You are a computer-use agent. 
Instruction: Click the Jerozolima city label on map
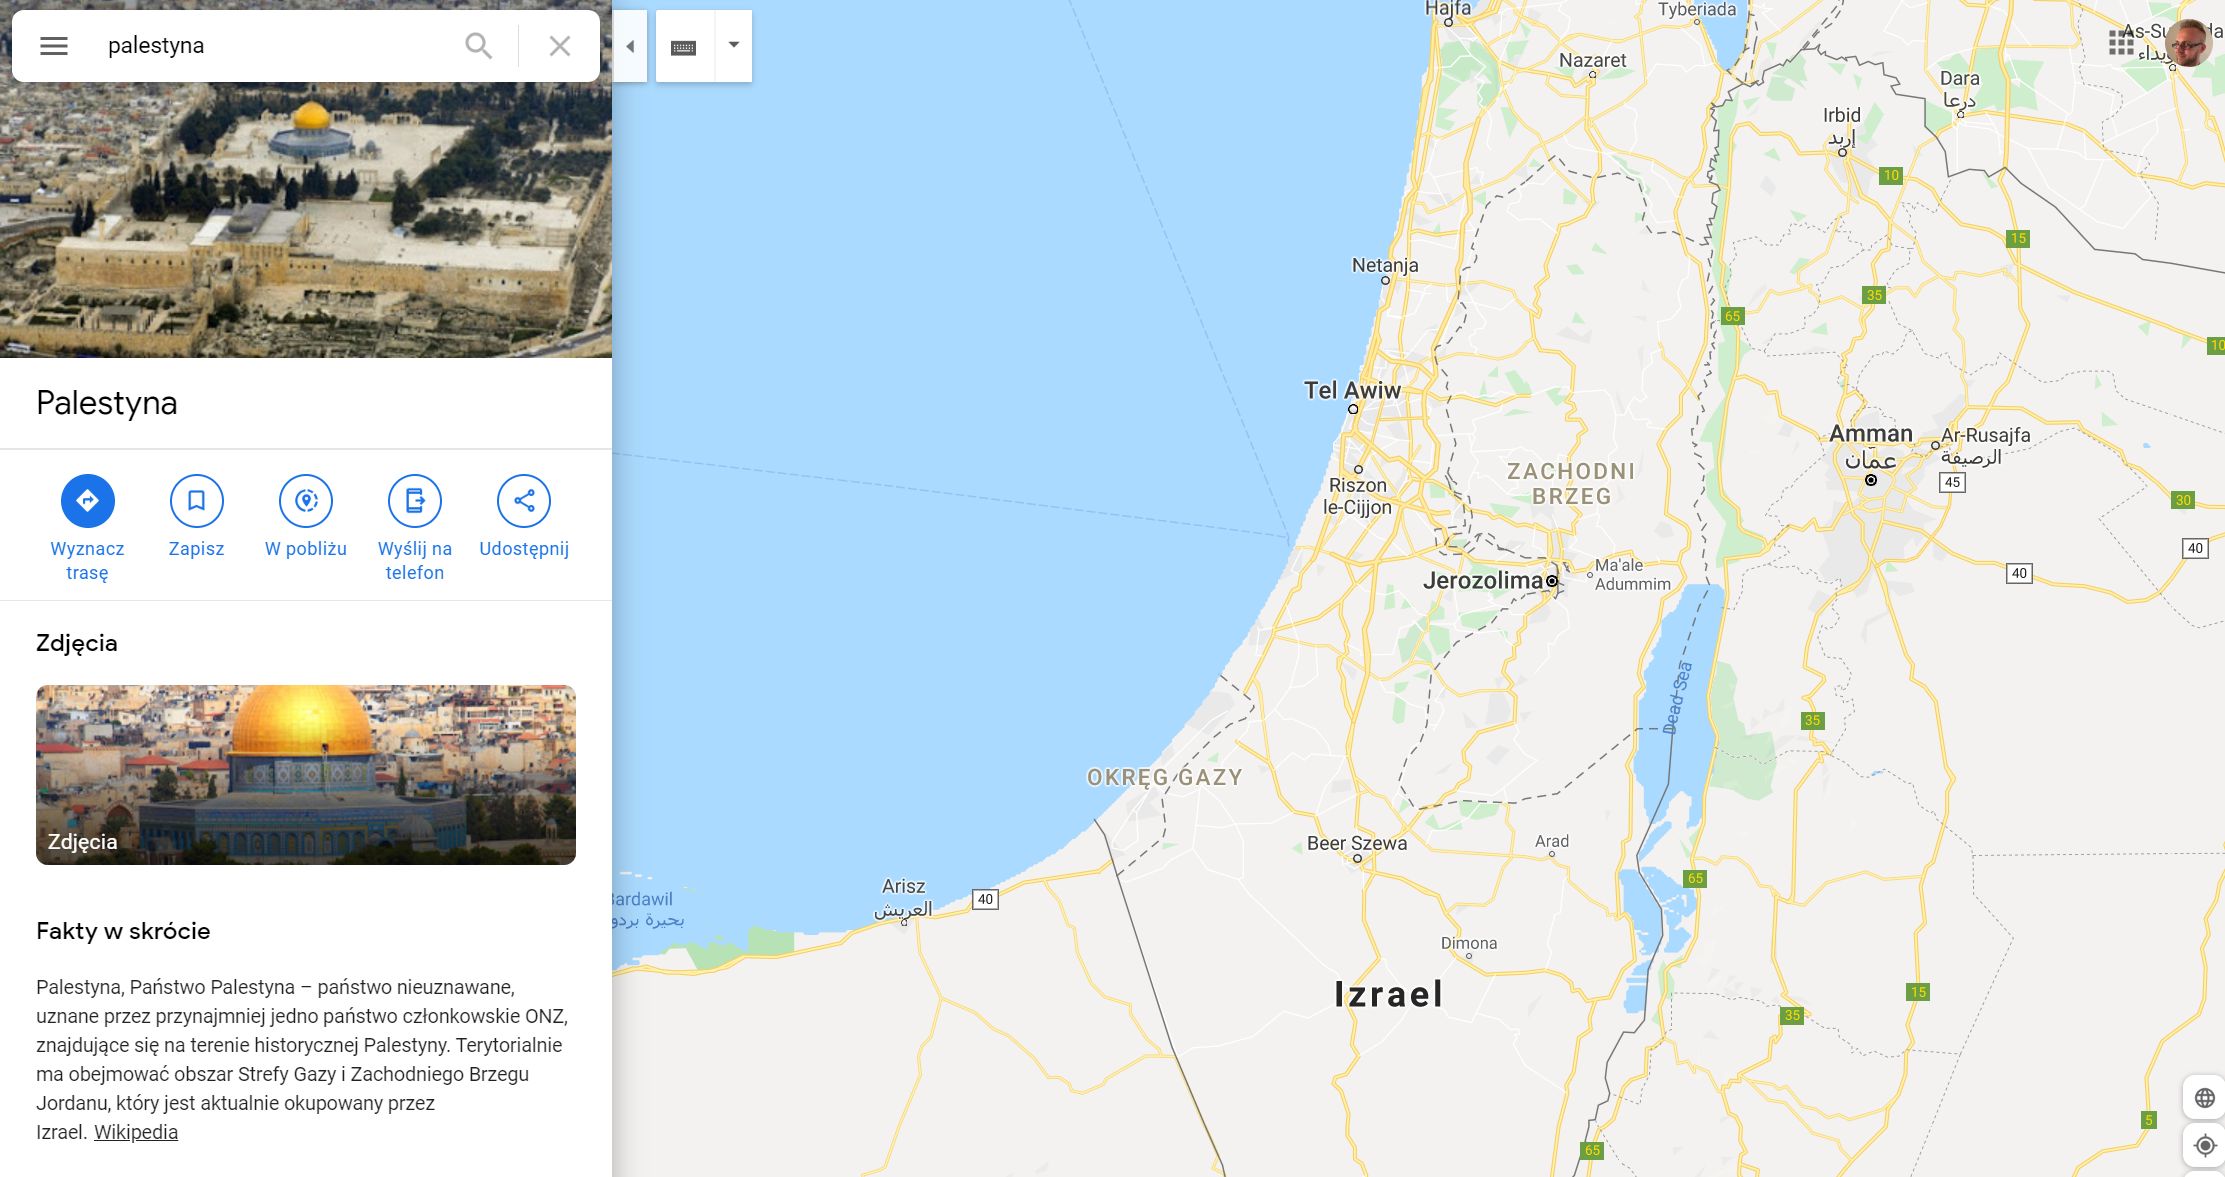click(1483, 580)
